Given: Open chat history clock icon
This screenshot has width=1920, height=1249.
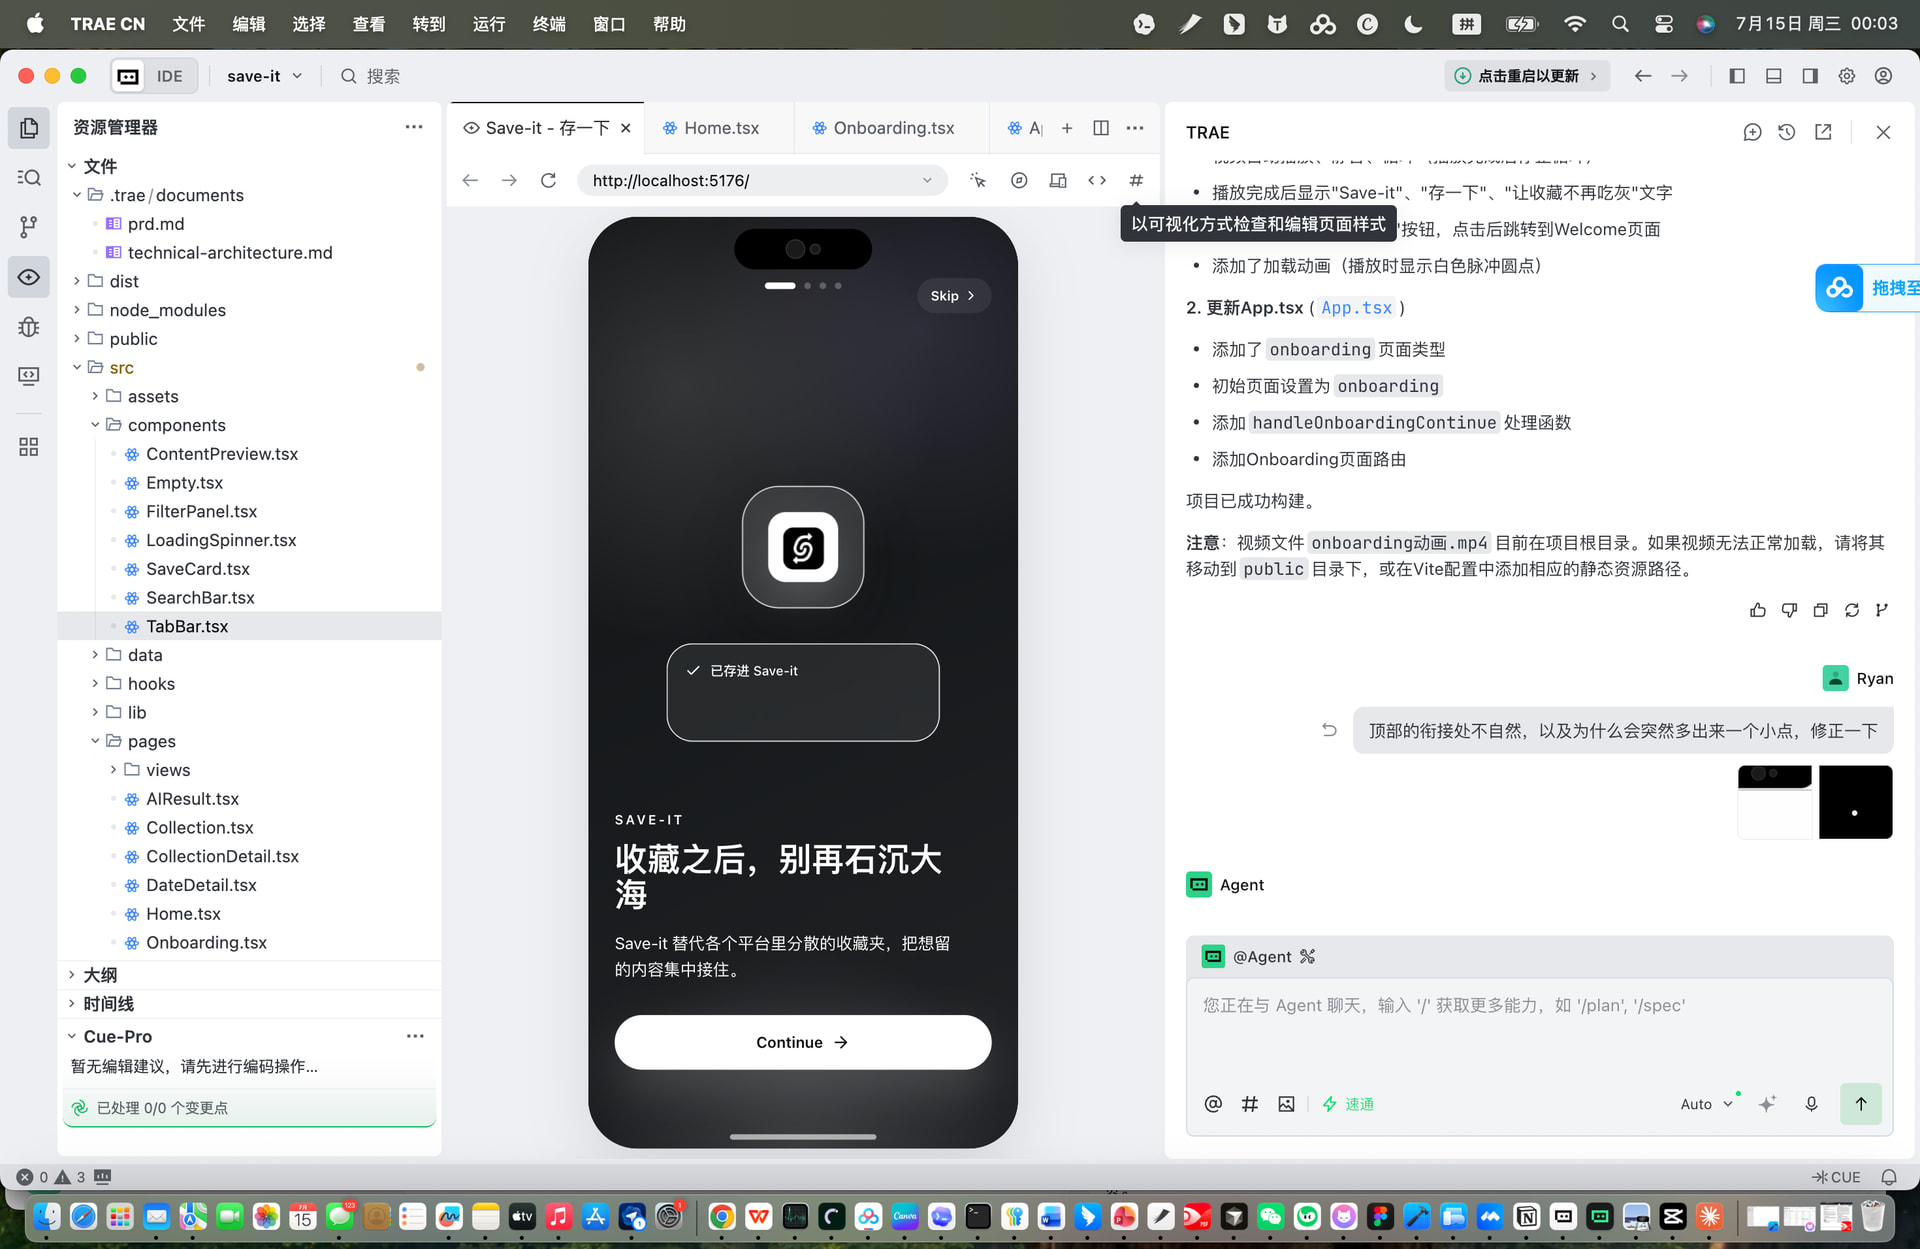Looking at the screenshot, I should pos(1787,132).
